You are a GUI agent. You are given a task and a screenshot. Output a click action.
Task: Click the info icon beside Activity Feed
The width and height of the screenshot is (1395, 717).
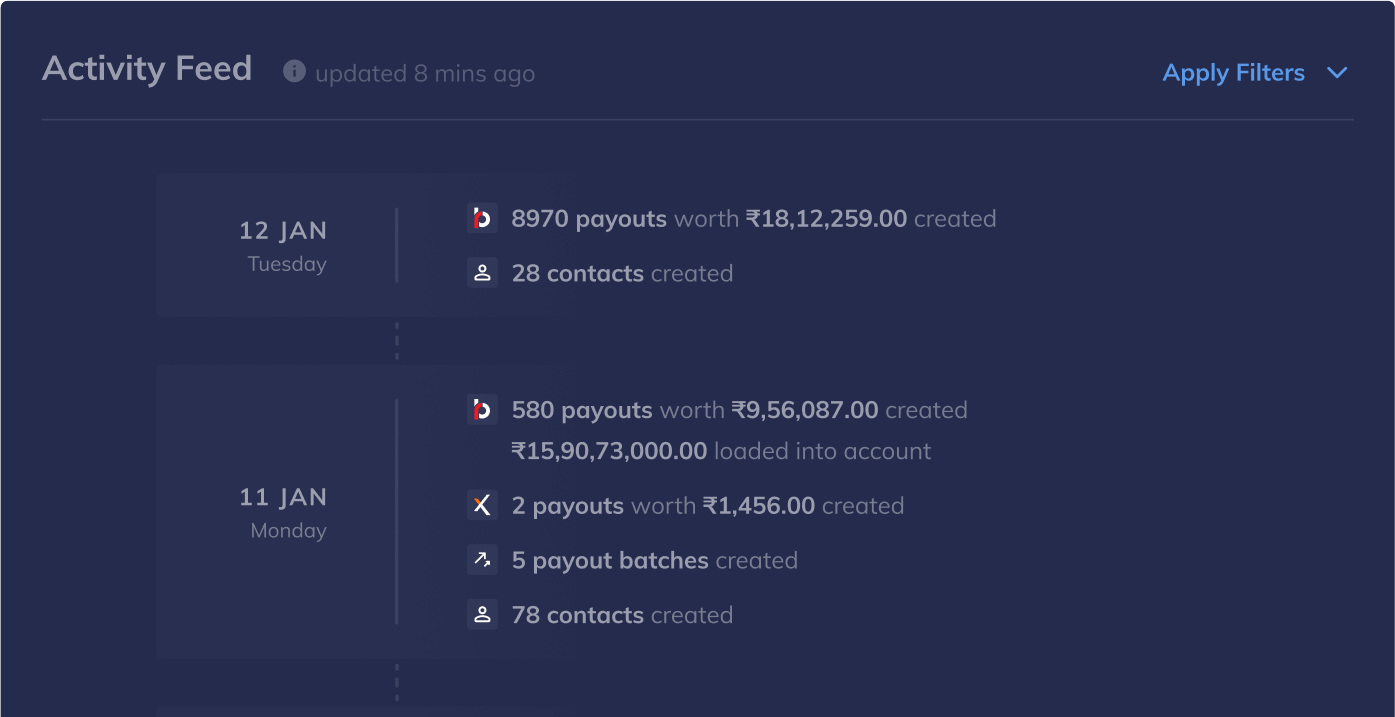tap(294, 71)
